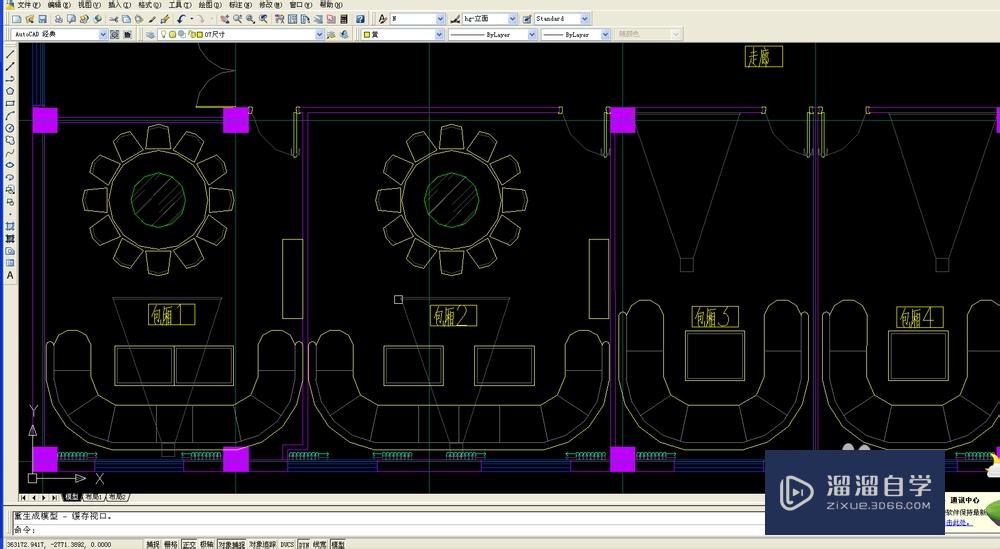Select the Multiline Text tool

[10, 275]
